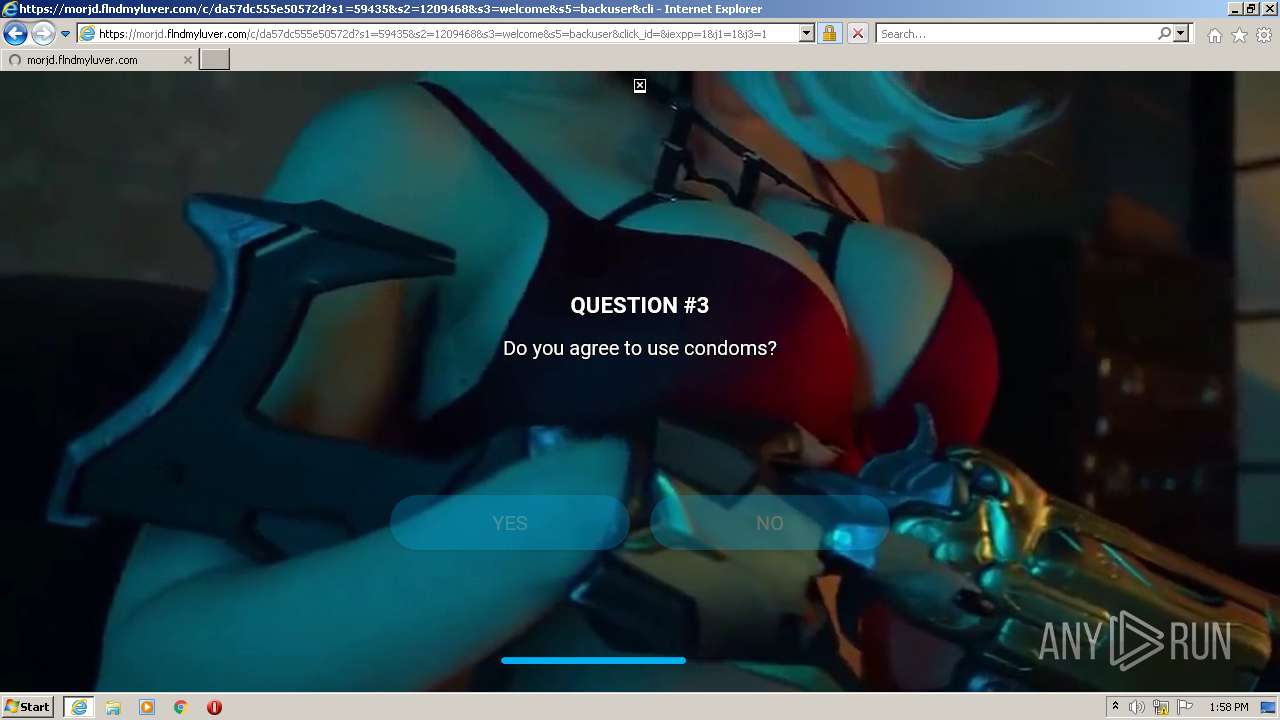Close the overlay with top X icon
The height and width of the screenshot is (720, 1280).
pyautogui.click(x=640, y=86)
